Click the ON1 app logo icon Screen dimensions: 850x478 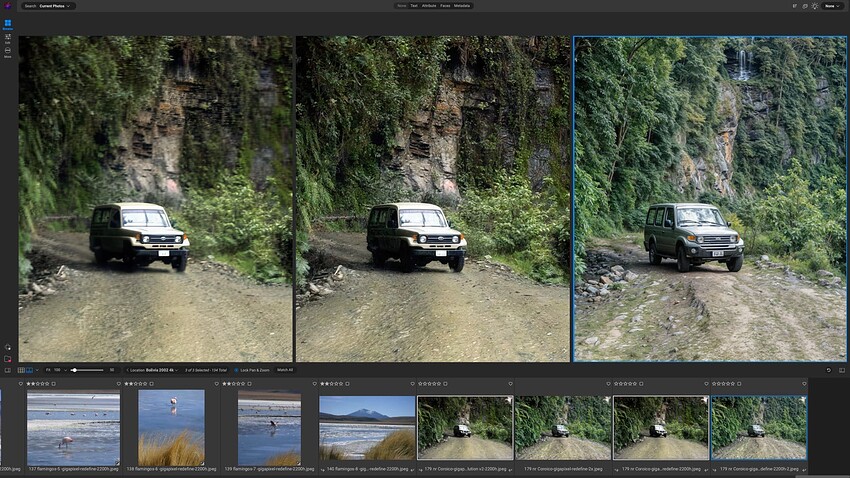(x=8, y=5)
